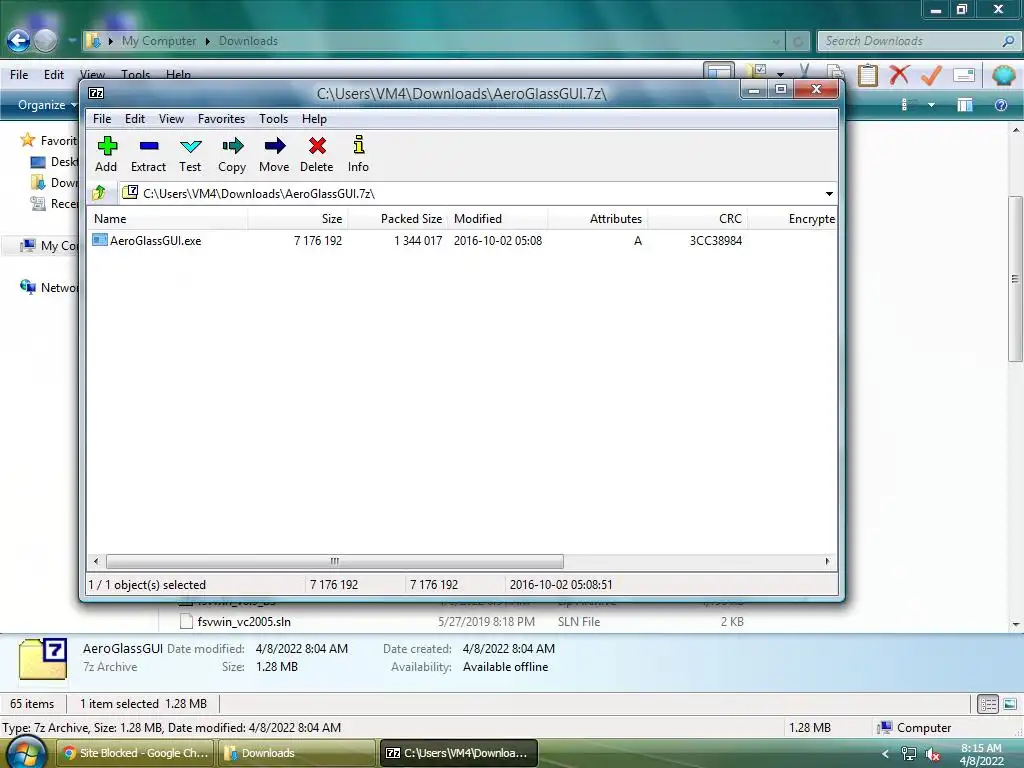Click the Explorer help question mark icon
Viewport: 1024px width, 768px height.
click(1000, 105)
